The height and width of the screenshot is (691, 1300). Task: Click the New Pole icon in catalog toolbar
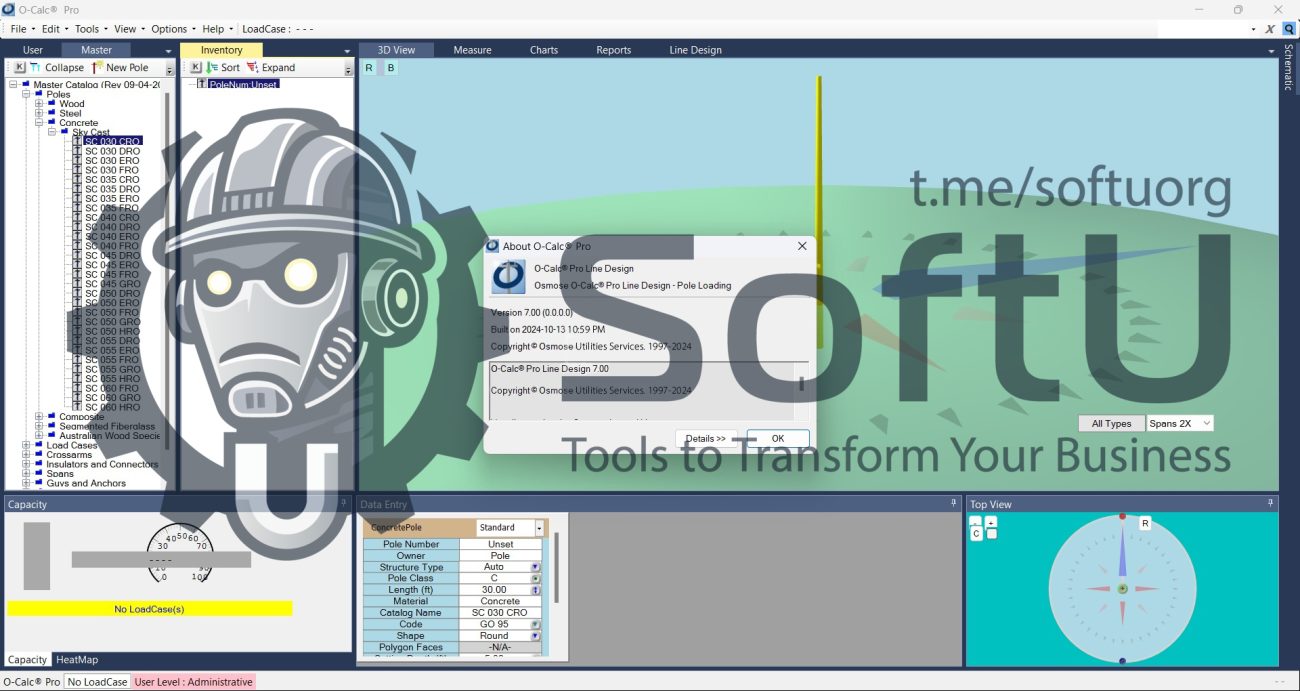97,67
